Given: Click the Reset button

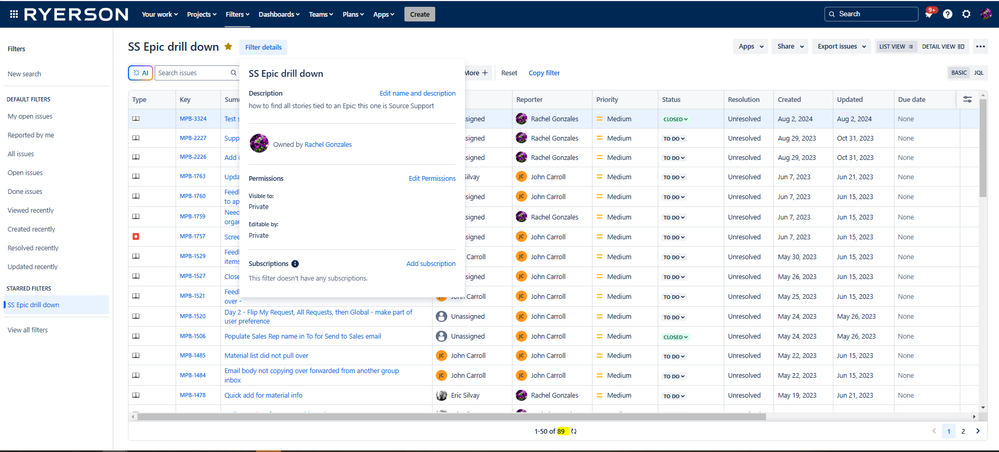Looking at the screenshot, I should point(509,73).
